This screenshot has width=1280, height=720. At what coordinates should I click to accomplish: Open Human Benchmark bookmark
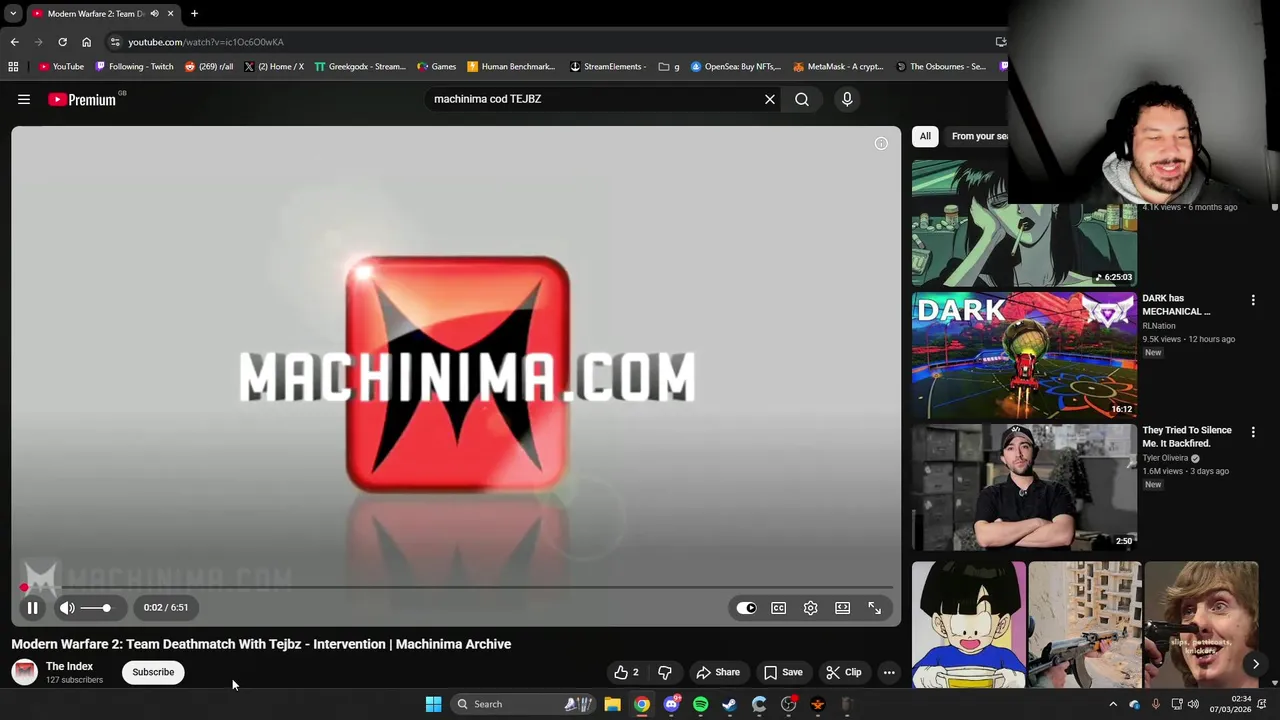pyautogui.click(x=511, y=67)
